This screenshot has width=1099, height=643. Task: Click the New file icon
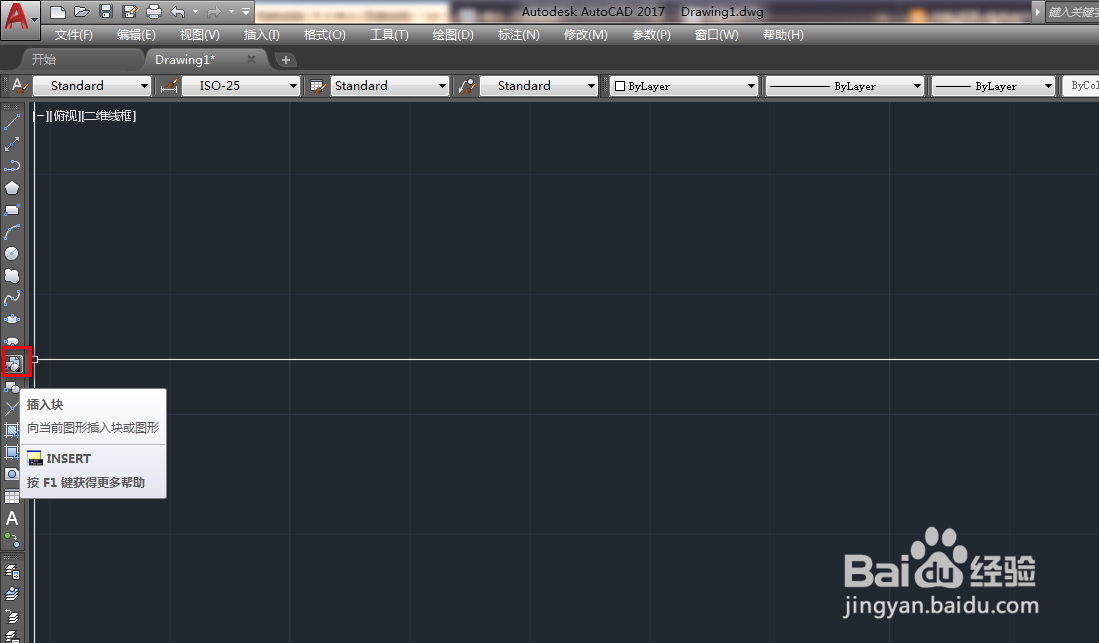pyautogui.click(x=58, y=12)
